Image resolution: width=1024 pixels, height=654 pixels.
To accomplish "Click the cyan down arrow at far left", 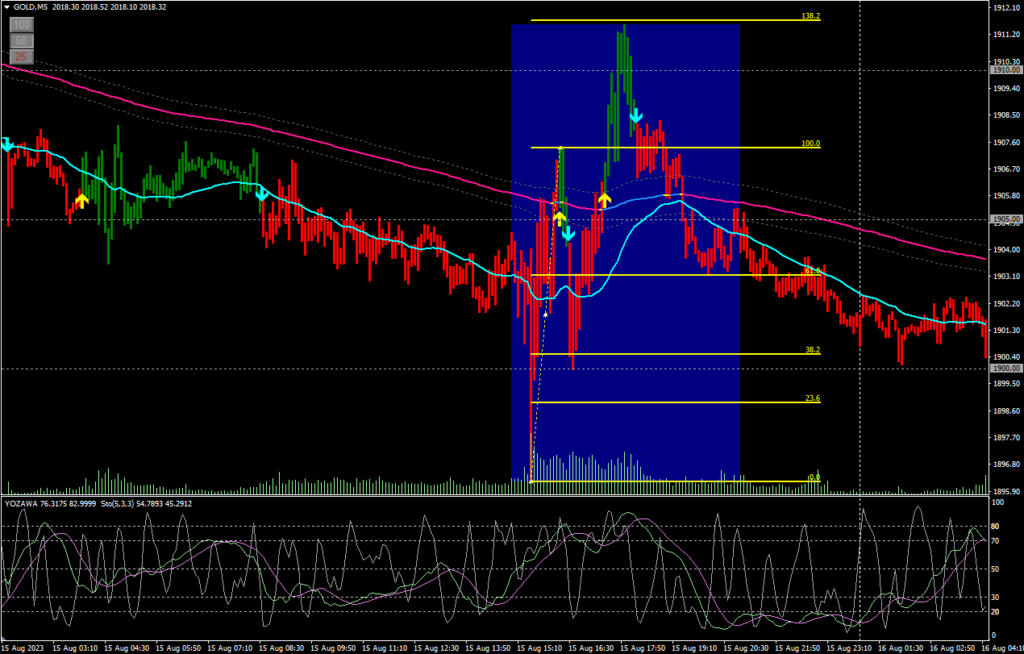I will point(8,145).
